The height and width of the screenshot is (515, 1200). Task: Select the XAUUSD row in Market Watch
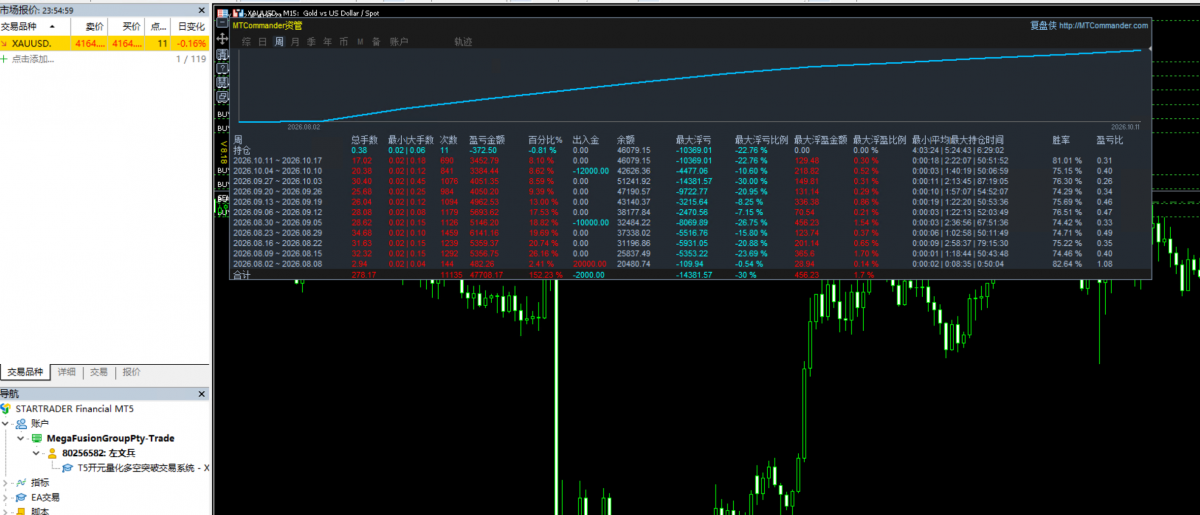click(104, 44)
